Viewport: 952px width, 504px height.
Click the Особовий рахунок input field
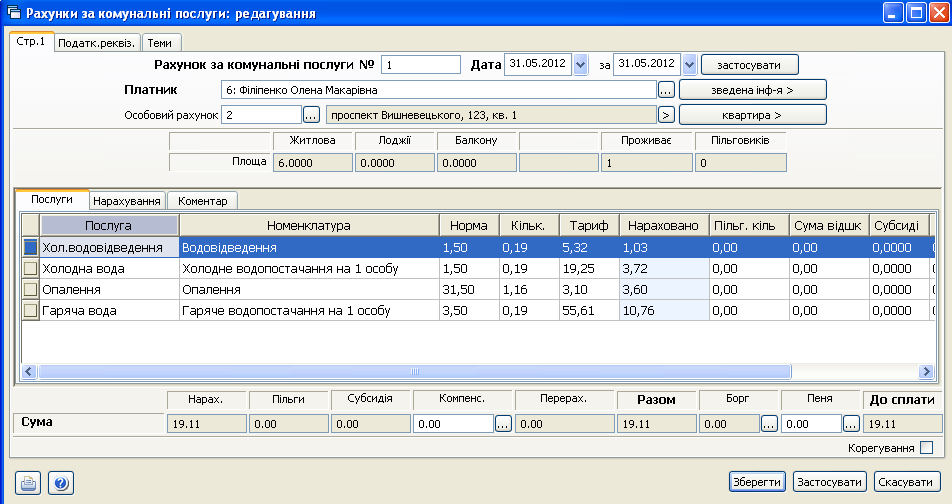pyautogui.click(x=262, y=115)
